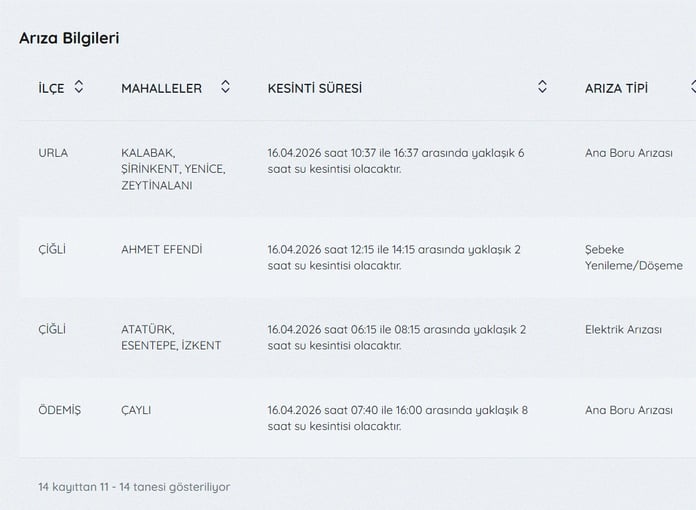Select the MAHALLELER column header

pyautogui.click(x=162, y=88)
